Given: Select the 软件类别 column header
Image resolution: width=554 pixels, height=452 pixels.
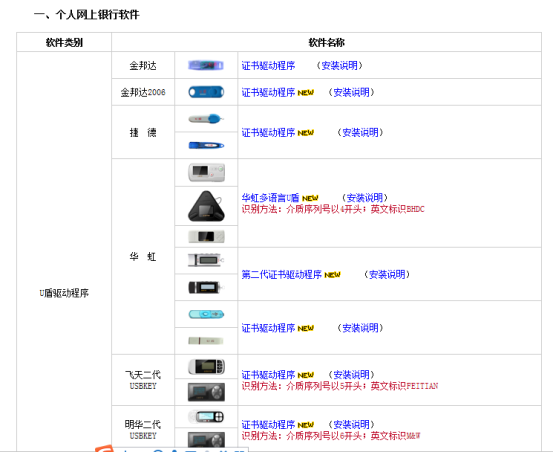Looking at the screenshot, I should click(64, 43).
